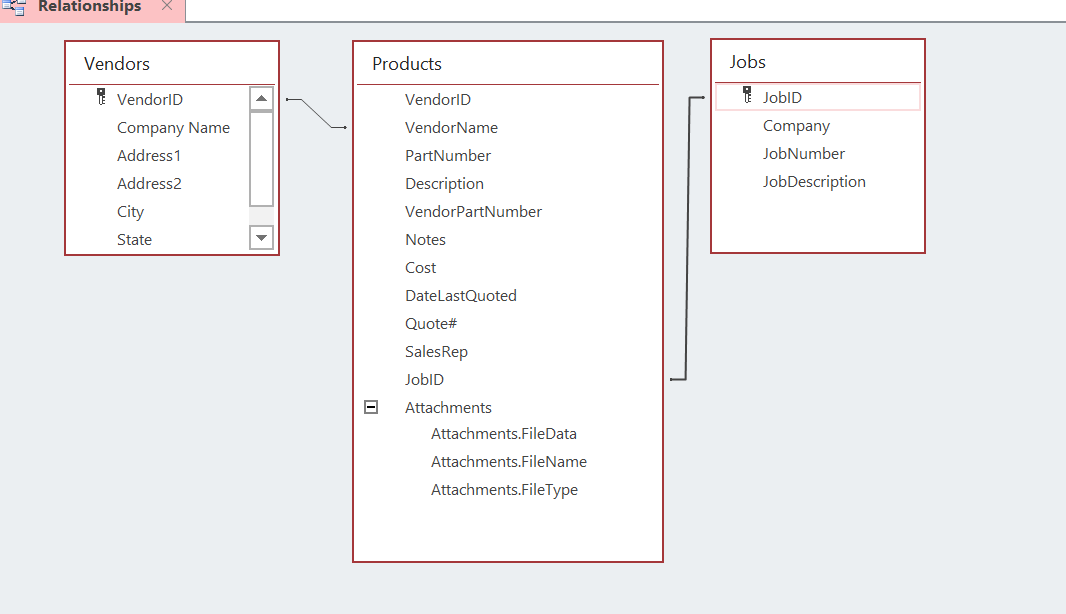Click the JobID primary key icon
Screen dimensions: 1066x614
click(747, 95)
